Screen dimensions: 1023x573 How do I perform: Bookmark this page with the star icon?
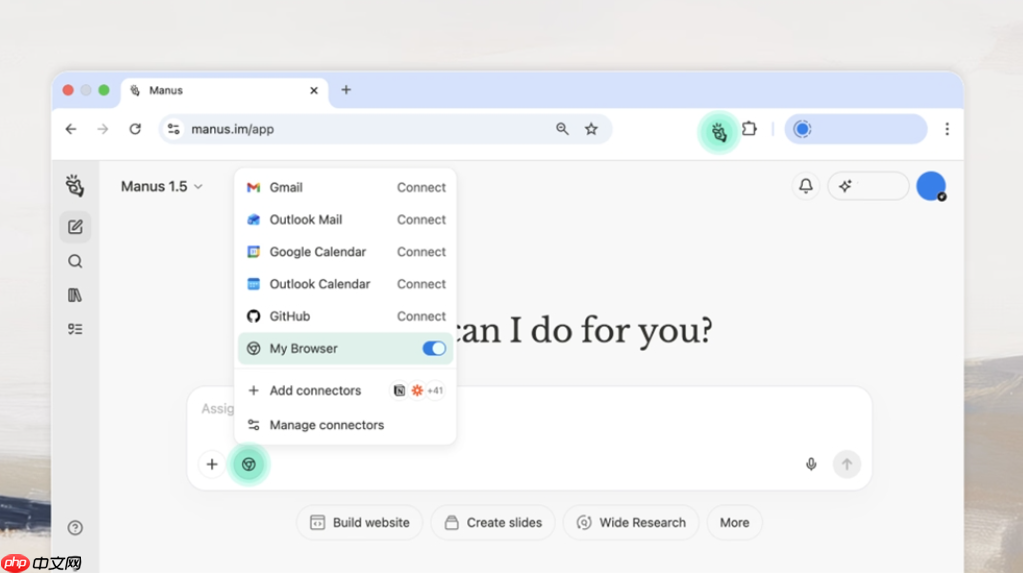click(591, 129)
